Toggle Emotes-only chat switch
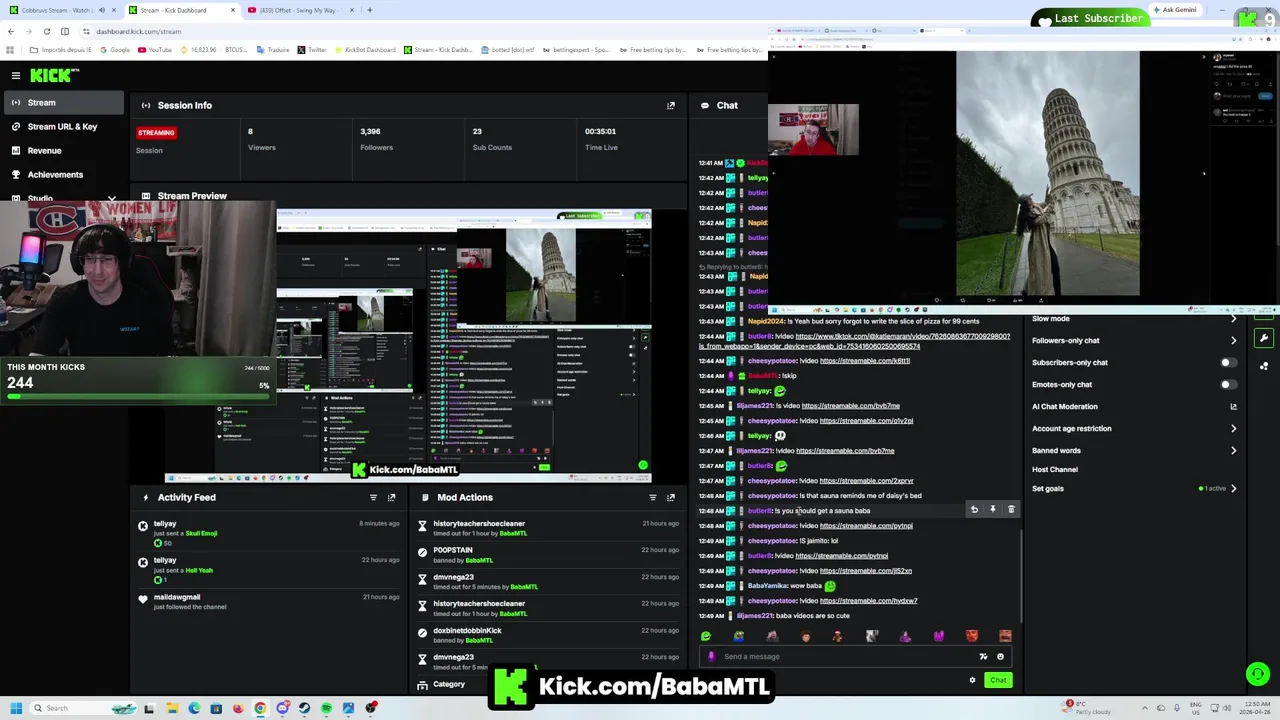 tap(1228, 384)
